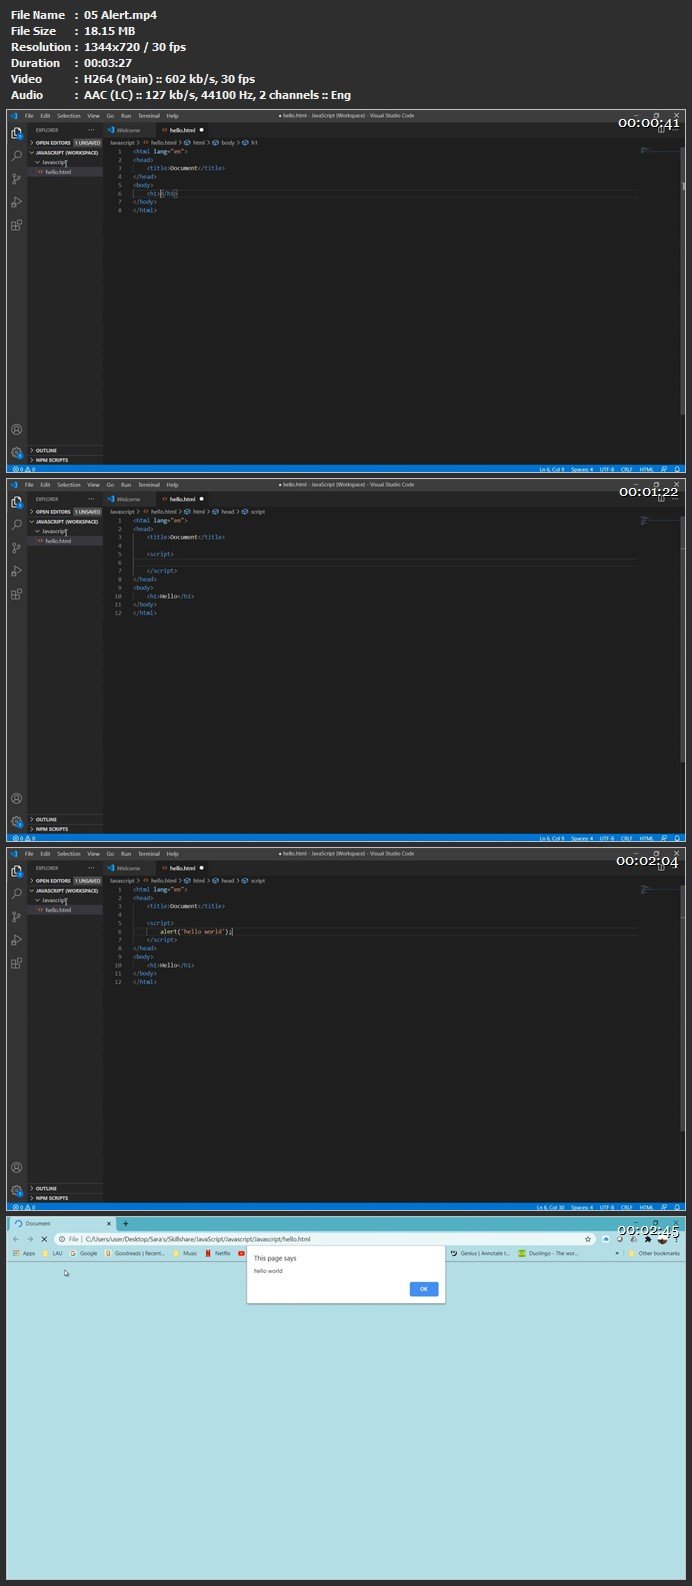The image size is (692, 1586).
Task: Click 'HTML' language mode in the 00:00:41 frame
Action: 646,469
